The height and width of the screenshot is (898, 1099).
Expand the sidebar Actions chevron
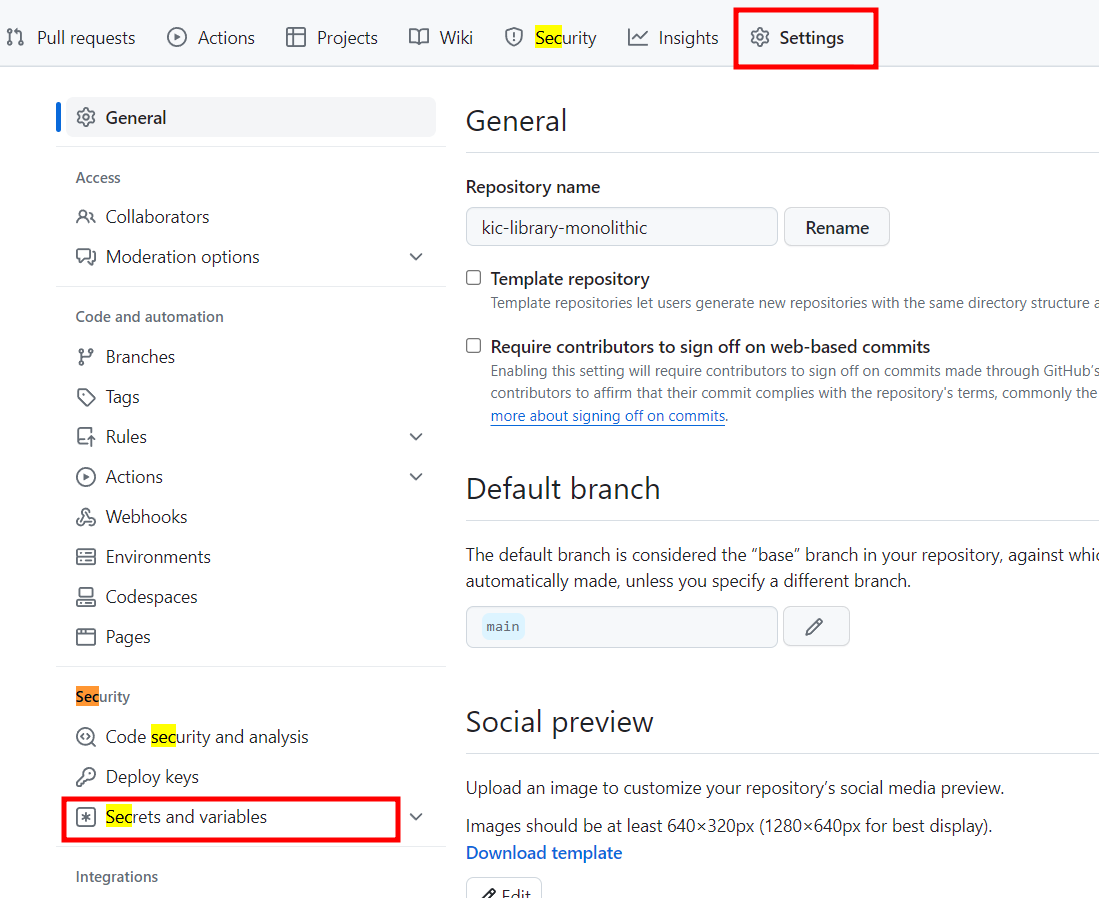pos(416,477)
